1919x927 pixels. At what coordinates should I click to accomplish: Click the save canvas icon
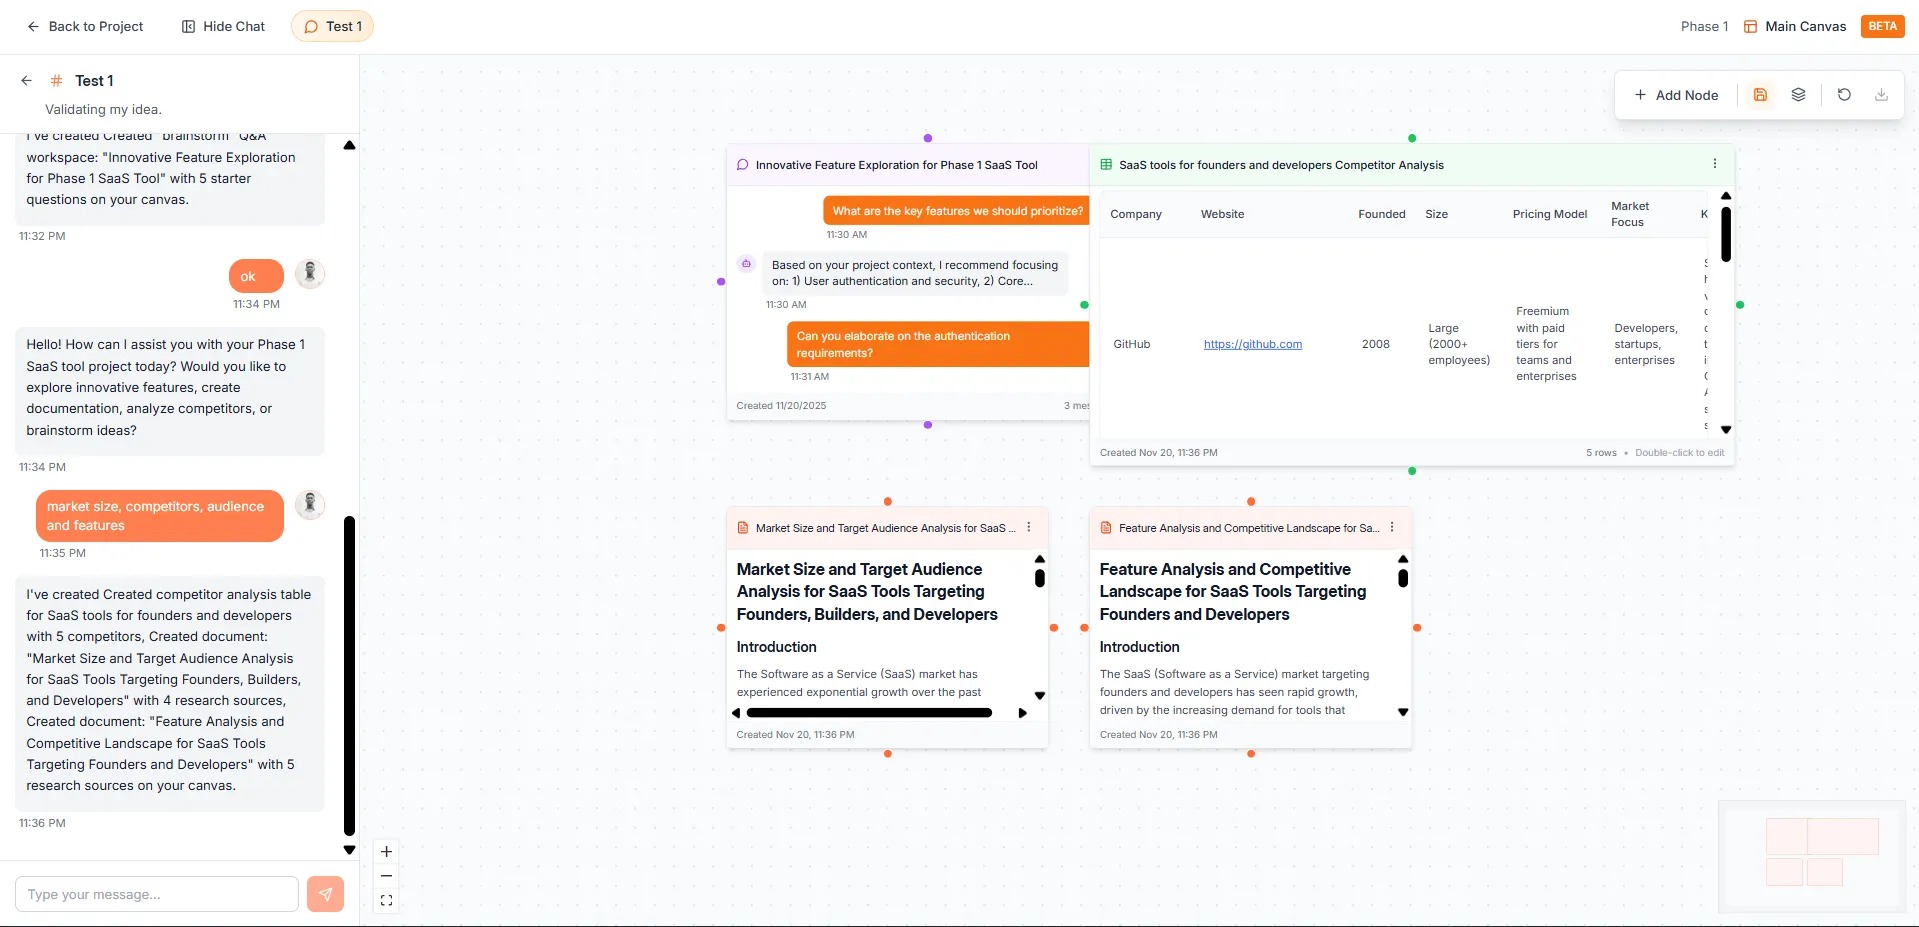(1760, 95)
